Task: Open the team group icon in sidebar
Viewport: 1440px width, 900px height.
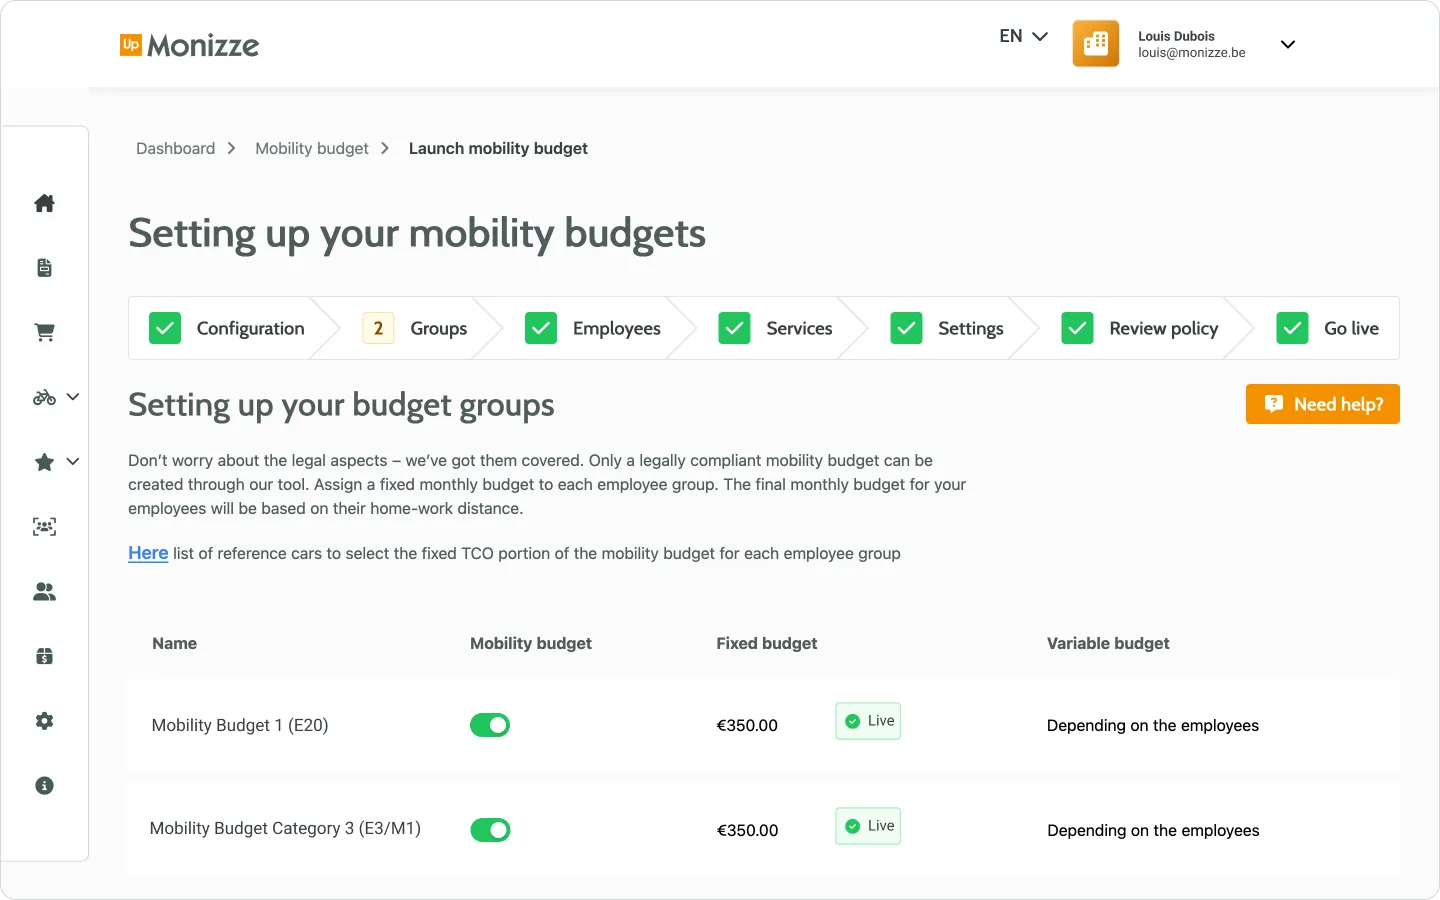Action: tap(44, 526)
